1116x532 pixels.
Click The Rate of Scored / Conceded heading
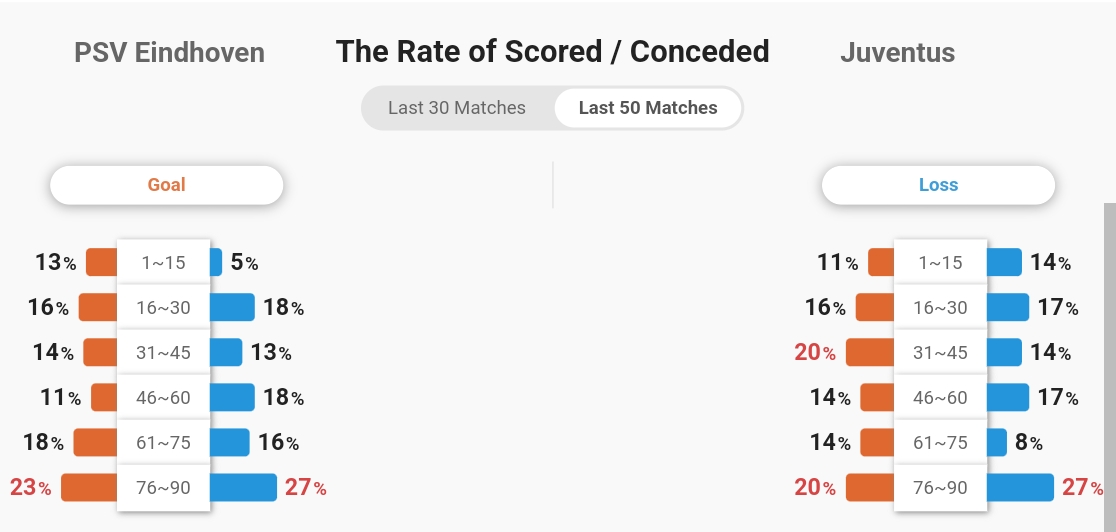(x=552, y=52)
